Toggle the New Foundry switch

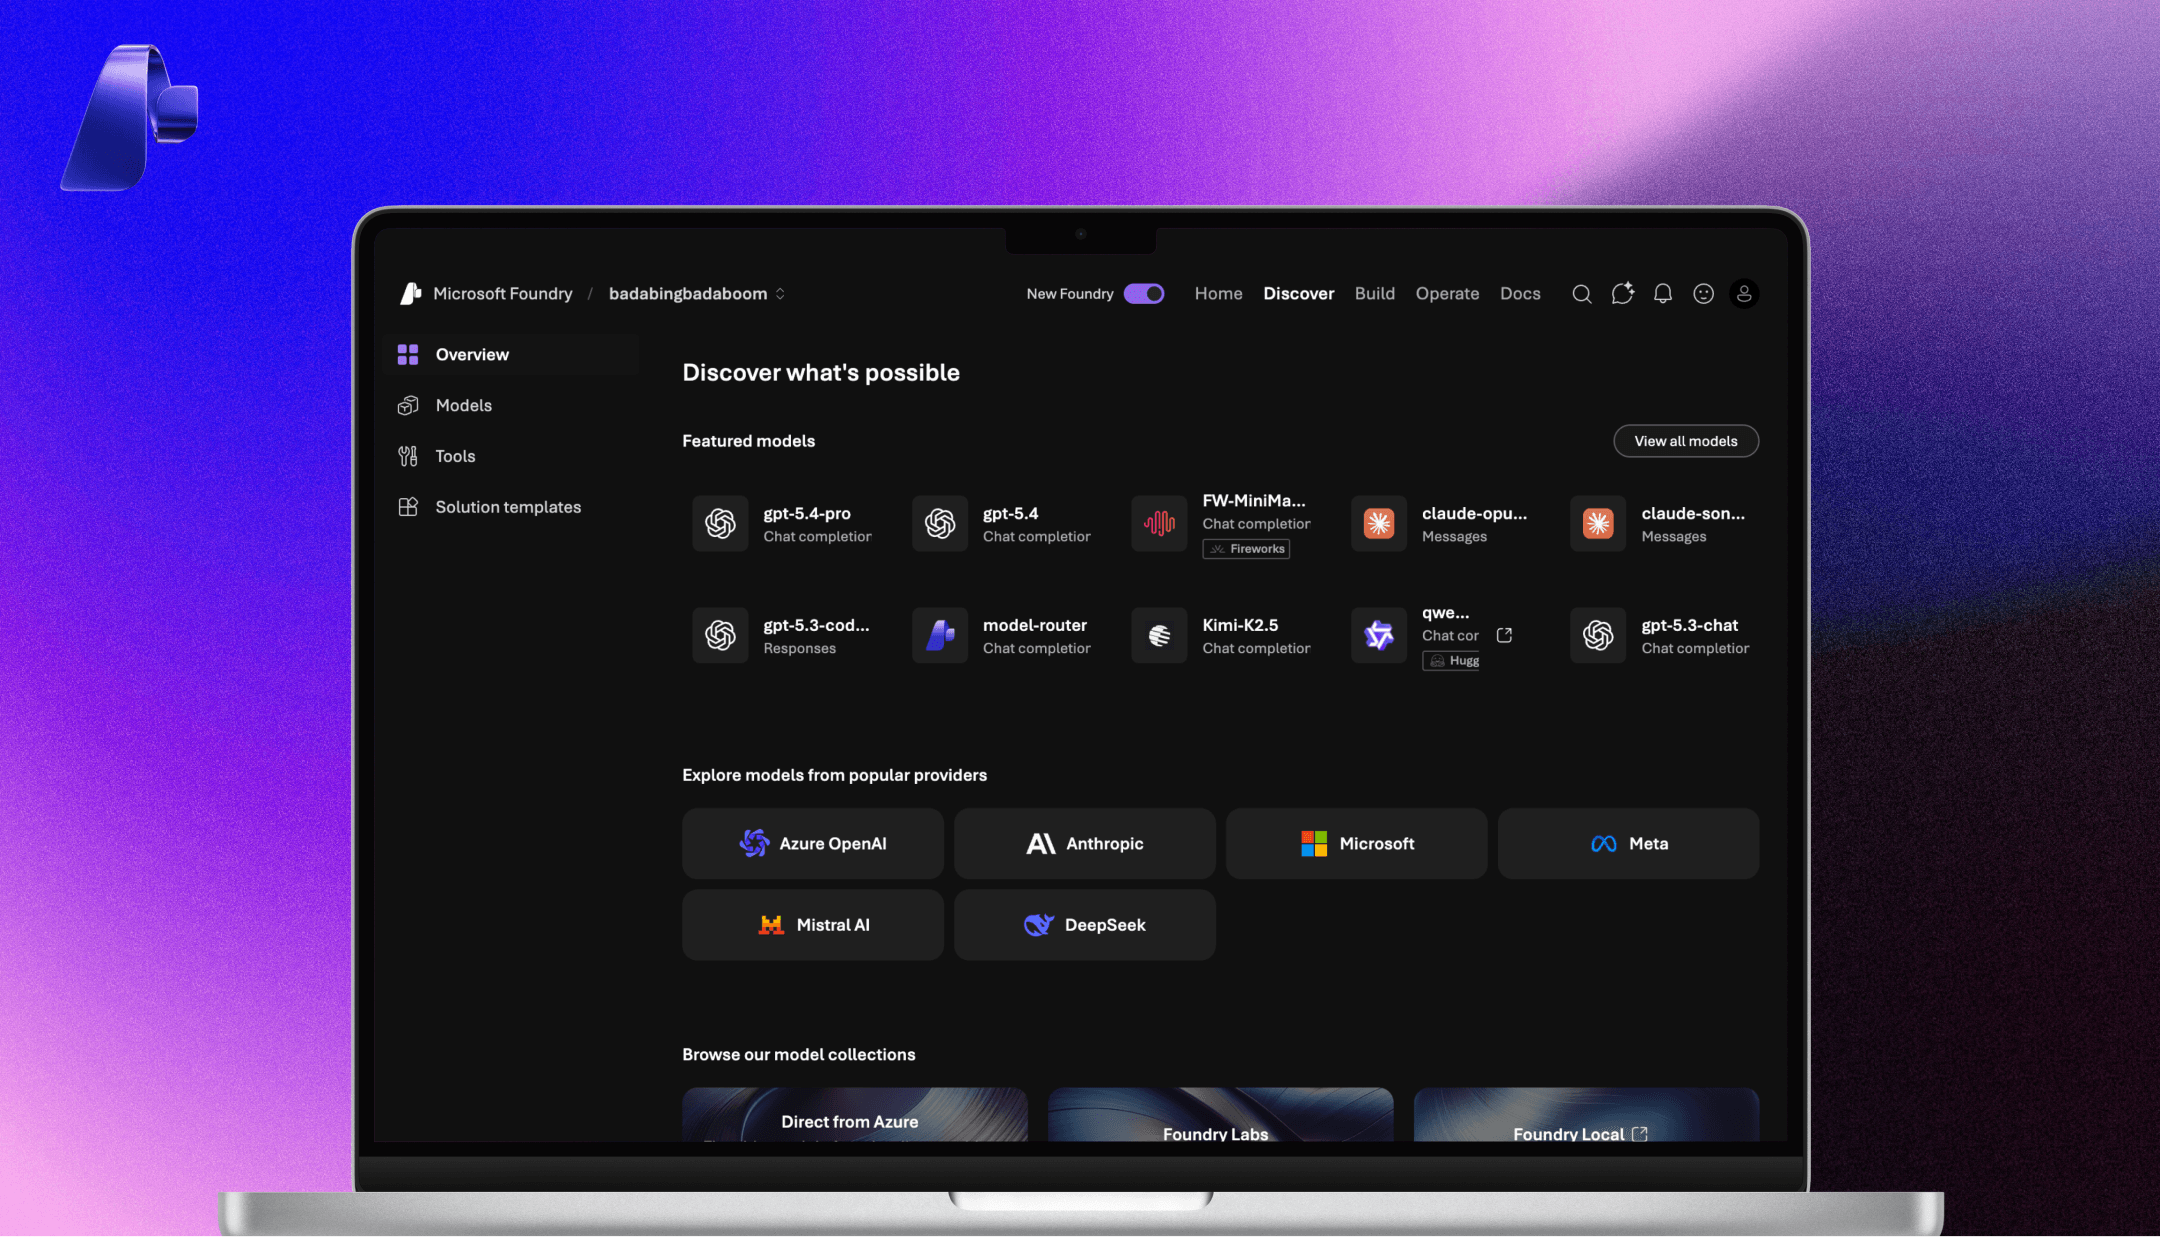point(1144,294)
